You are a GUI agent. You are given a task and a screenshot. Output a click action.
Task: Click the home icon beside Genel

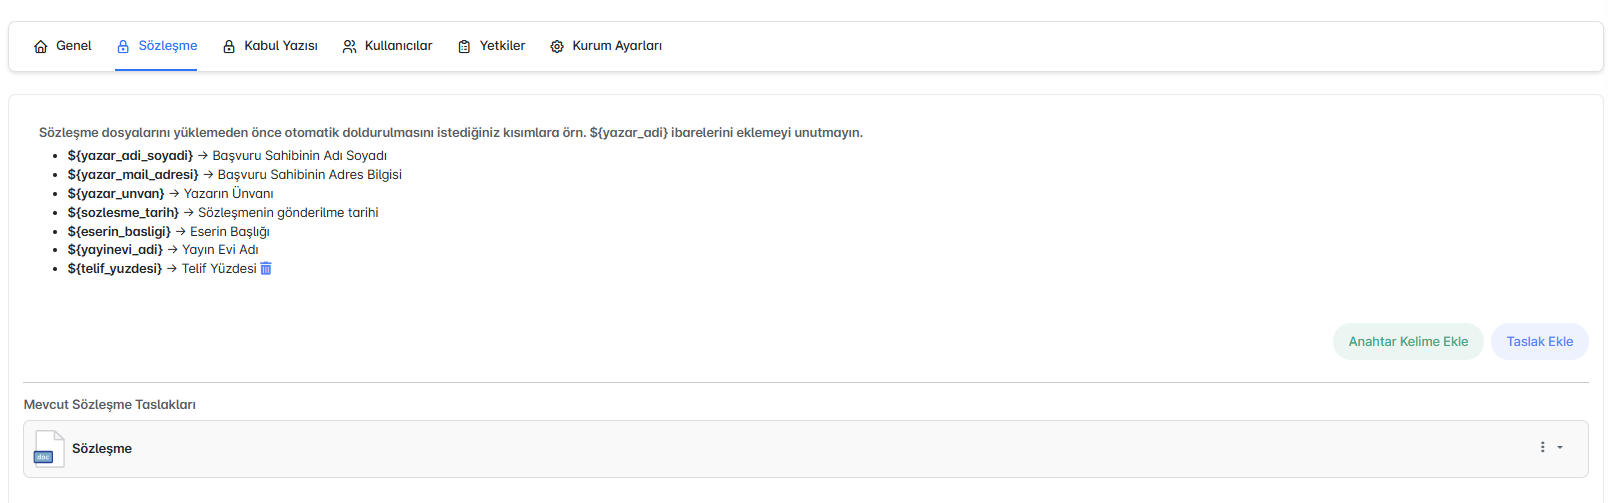coord(41,47)
